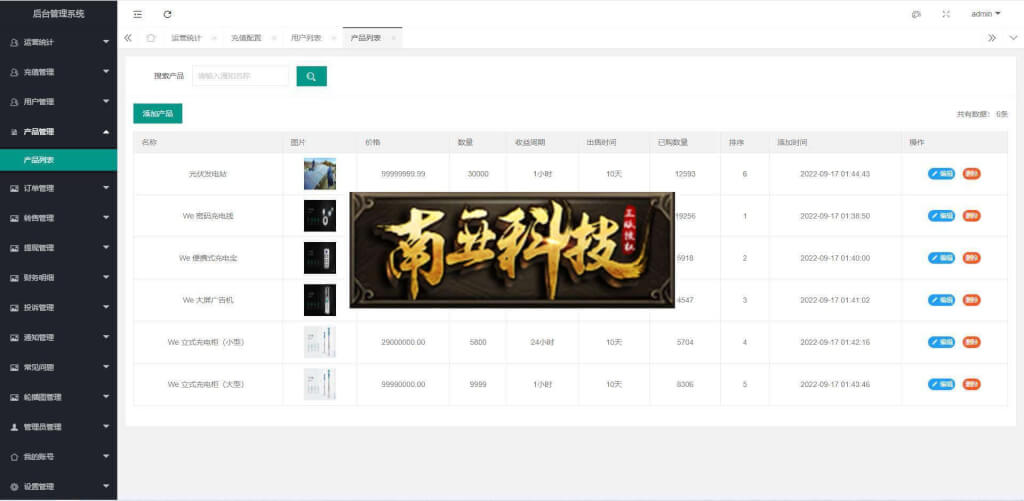
Task: Click the refresh icon in the top bar
Action: pyautogui.click(x=167, y=14)
